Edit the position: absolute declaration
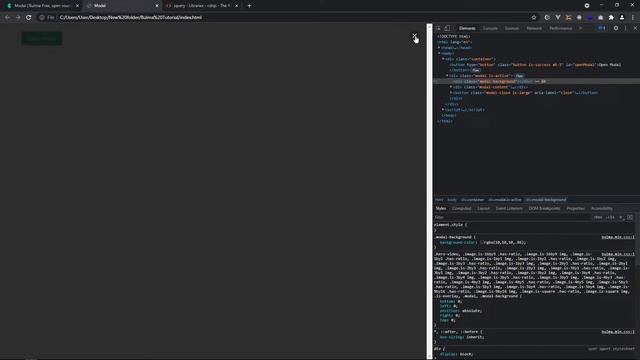Screen dimensions: 640x360 [461, 311]
